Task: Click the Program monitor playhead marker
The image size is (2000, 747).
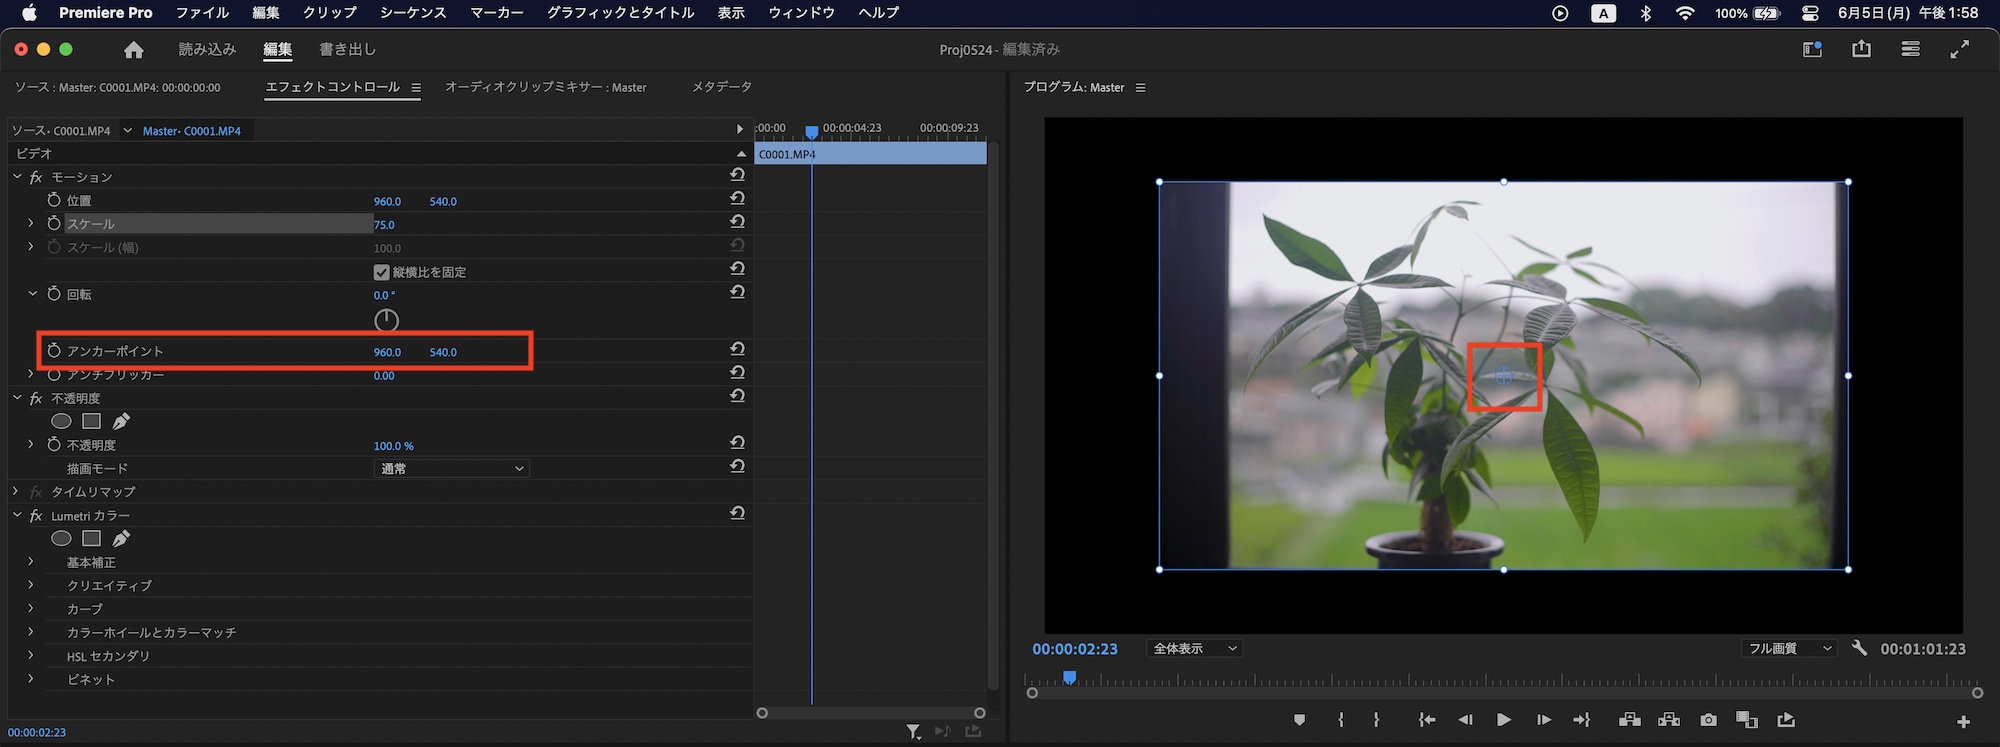Action: coord(1069,678)
